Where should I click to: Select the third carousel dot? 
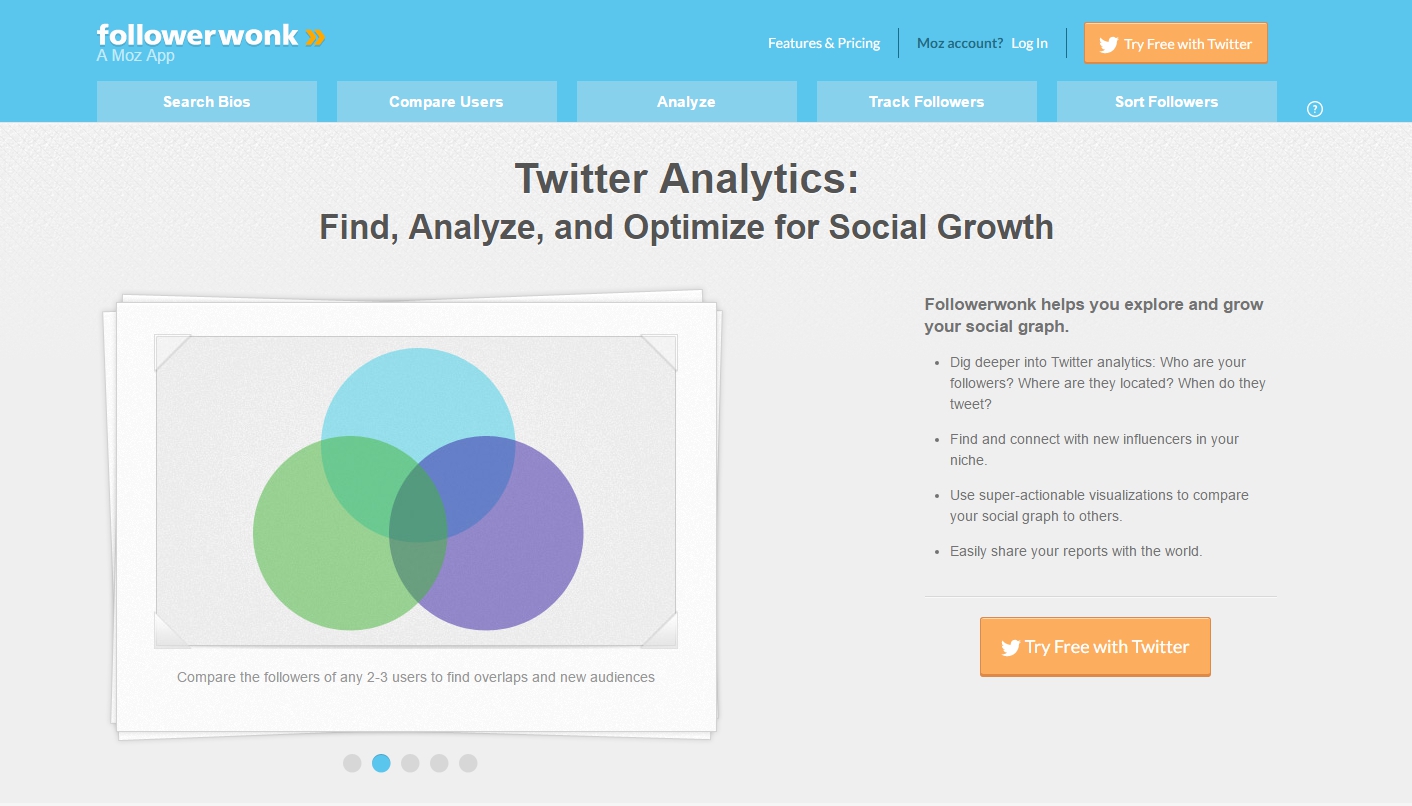(410, 763)
